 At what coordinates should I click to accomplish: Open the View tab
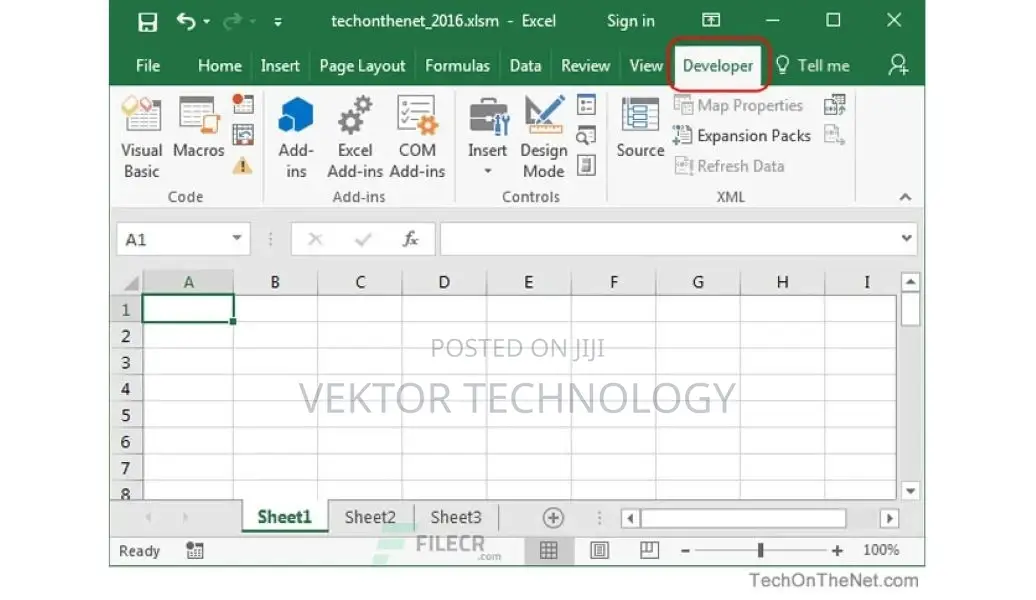[646, 65]
